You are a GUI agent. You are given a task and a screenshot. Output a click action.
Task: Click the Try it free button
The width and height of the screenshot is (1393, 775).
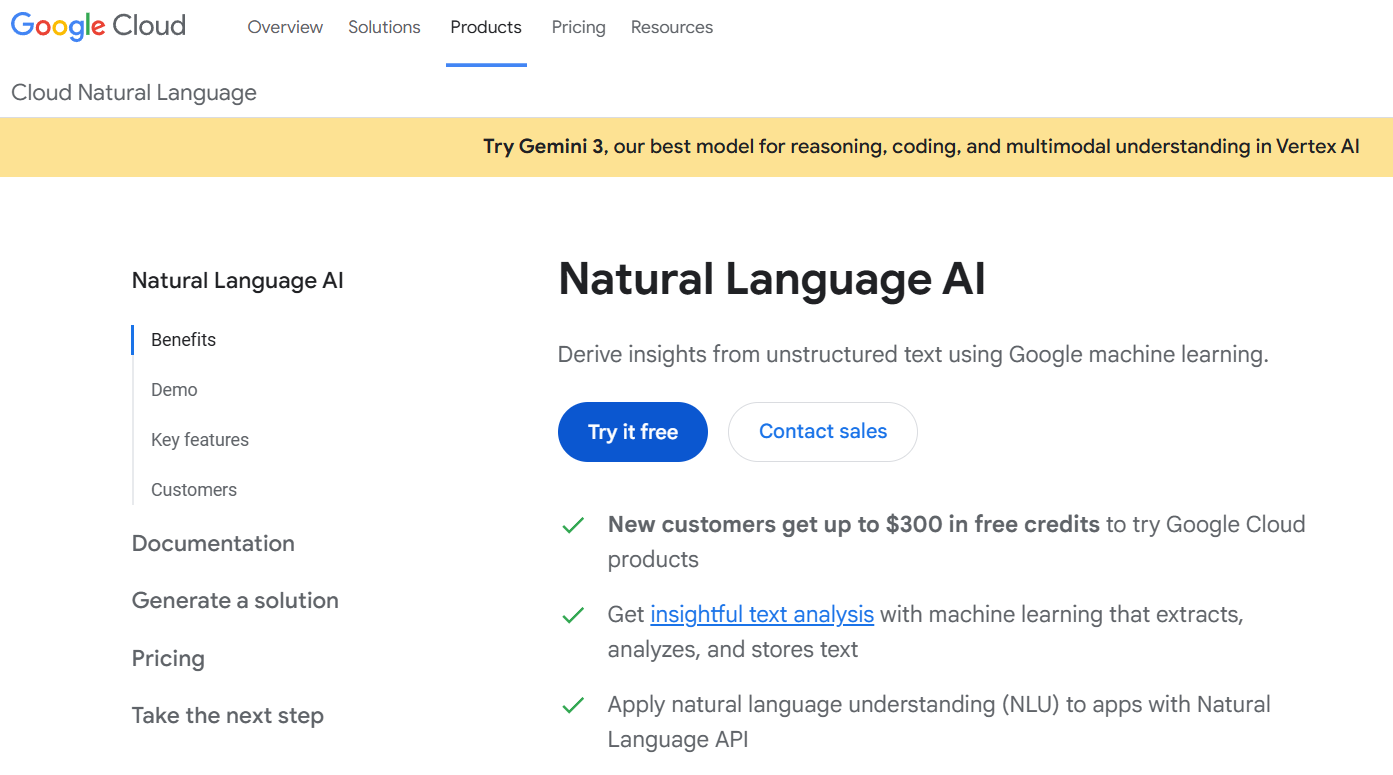(x=632, y=431)
